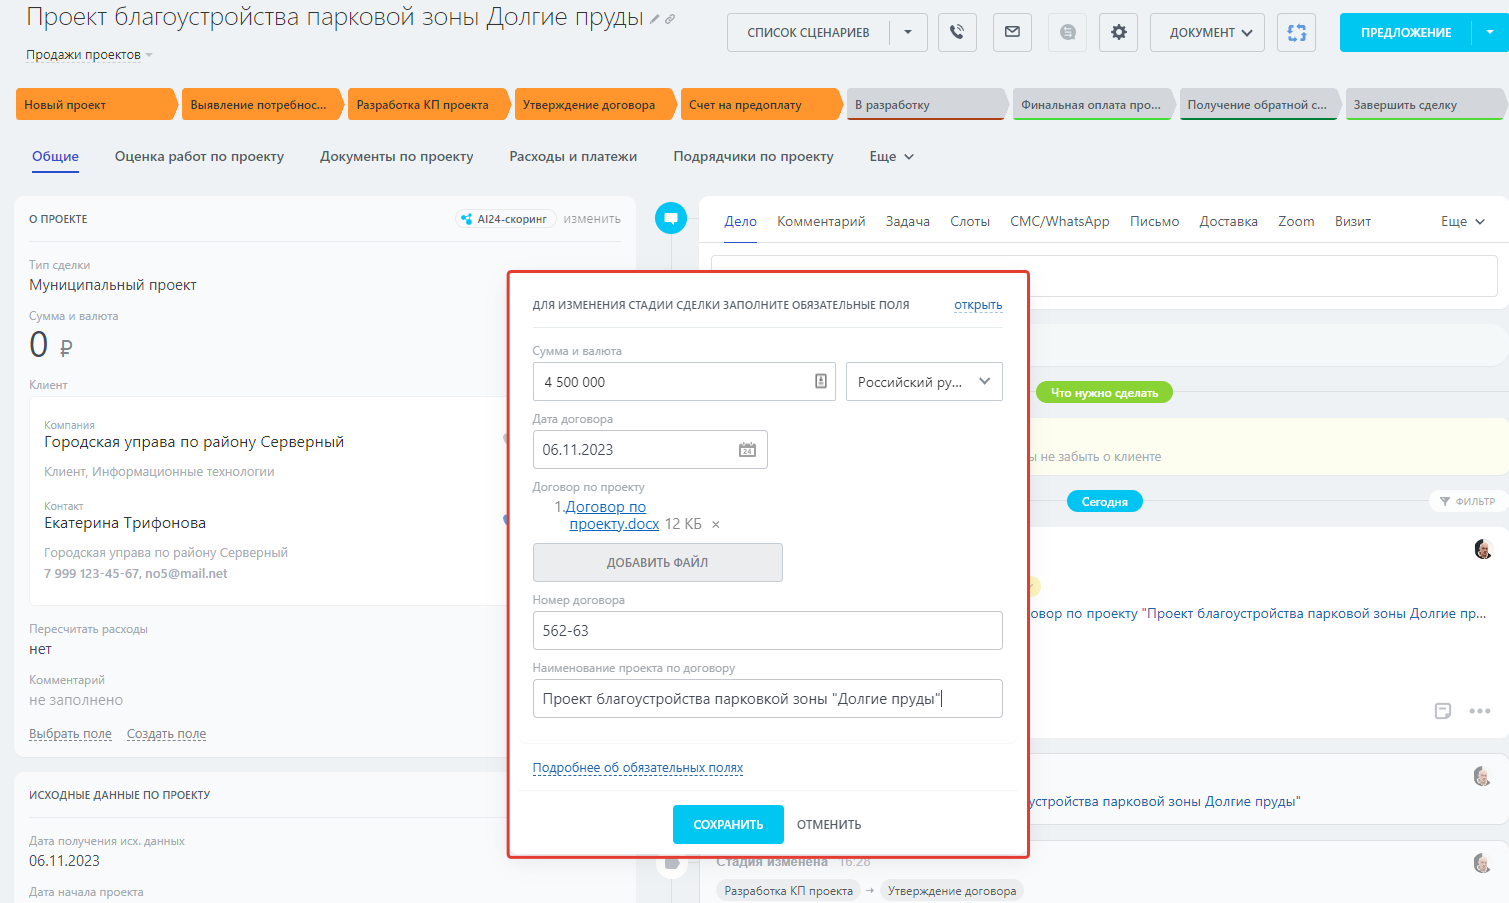Select the Выявление потребнос... stage

tap(262, 104)
